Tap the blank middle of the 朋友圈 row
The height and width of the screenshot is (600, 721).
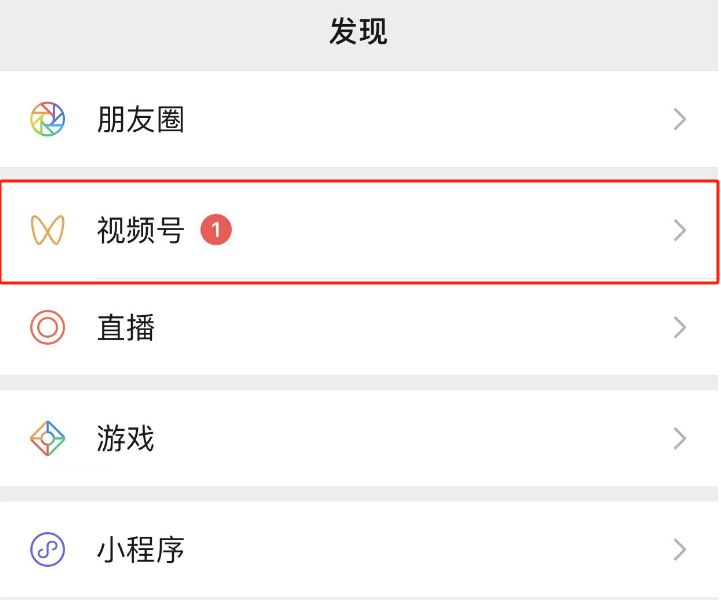pos(400,120)
